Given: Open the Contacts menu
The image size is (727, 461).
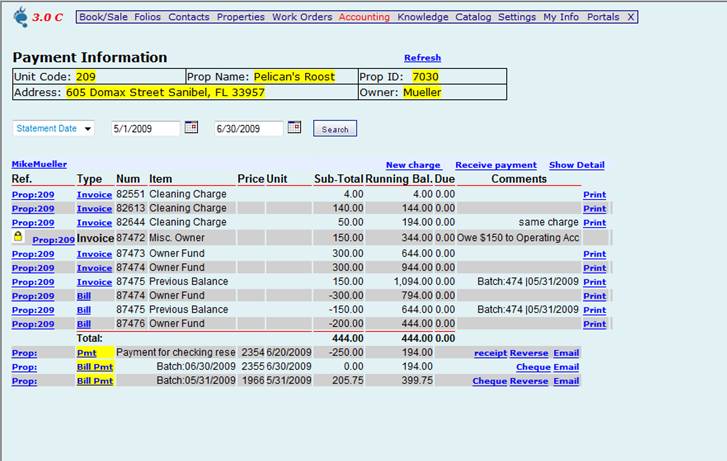Looking at the screenshot, I should [x=189, y=17].
